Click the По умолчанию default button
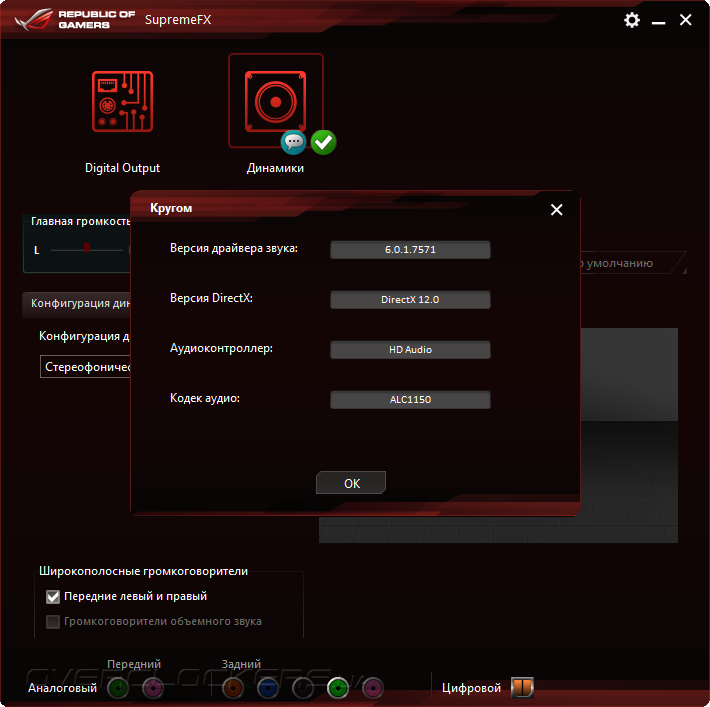This screenshot has width=710, height=707. point(633,263)
